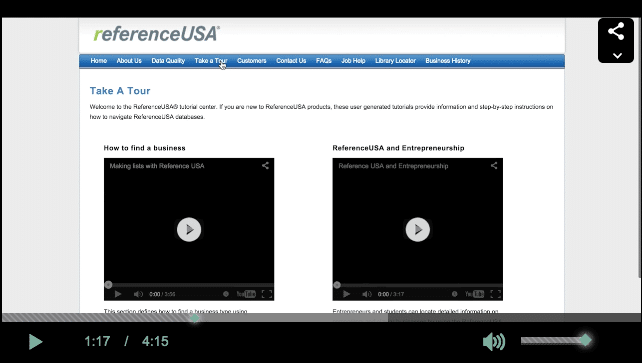Toggle fullscreen on the Entrepreneurship video
Image resolution: width=642 pixels, height=363 pixels.
click(495, 294)
